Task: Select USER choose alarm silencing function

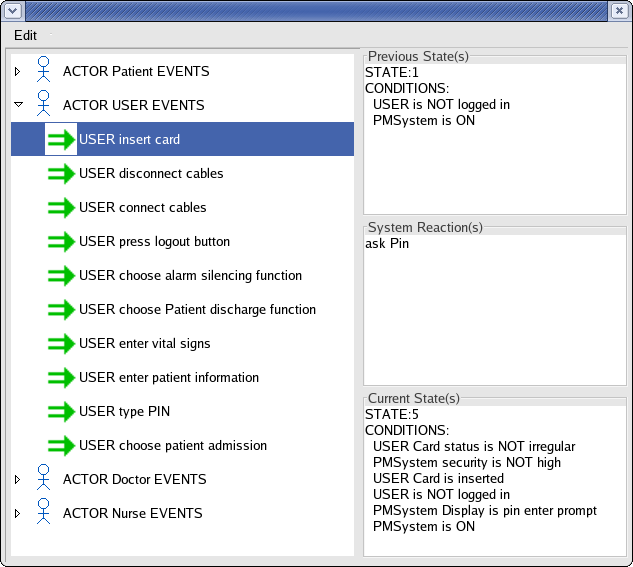Action: [190, 276]
